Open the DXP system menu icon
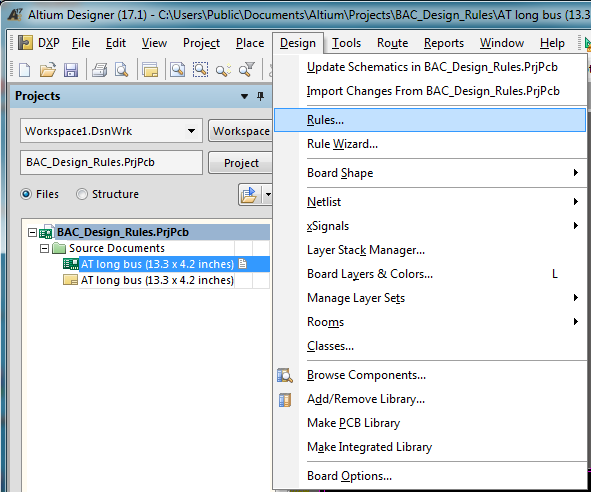 point(25,43)
